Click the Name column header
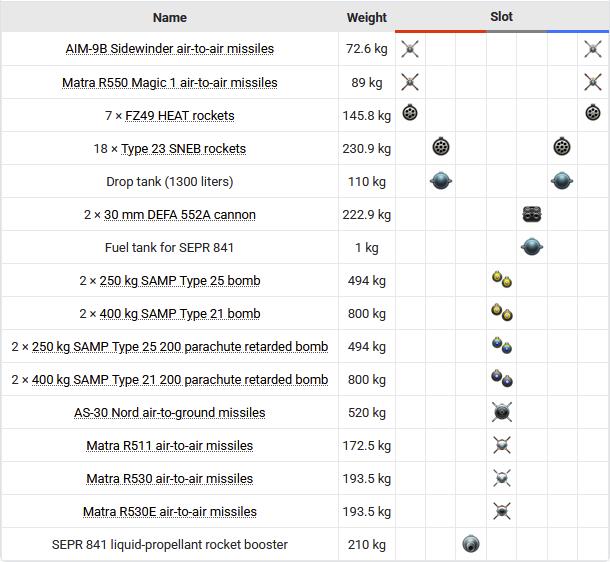Screen dimensions: 610x562 (x=170, y=18)
